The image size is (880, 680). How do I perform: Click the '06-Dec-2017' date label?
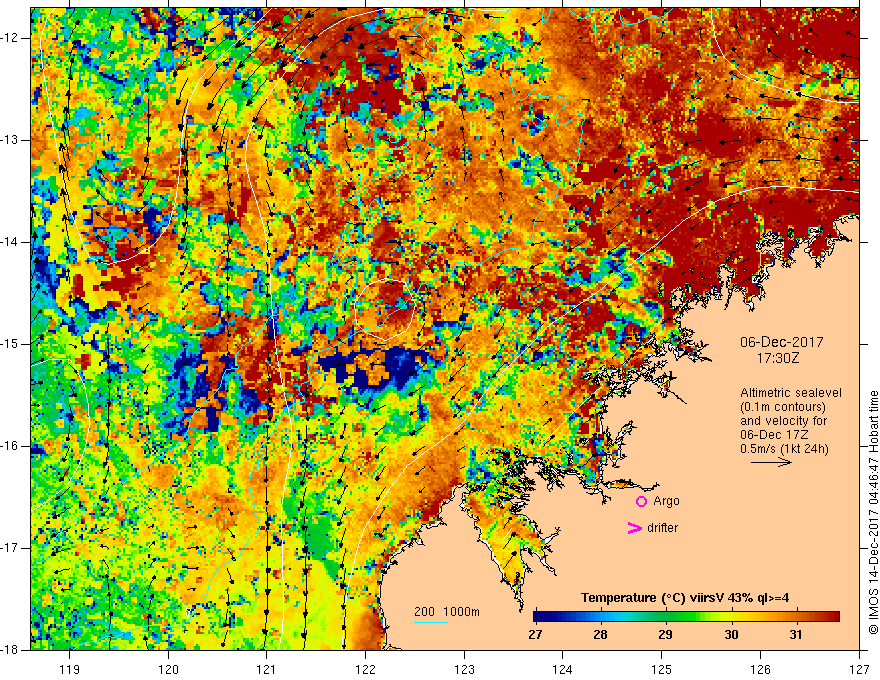(781, 342)
